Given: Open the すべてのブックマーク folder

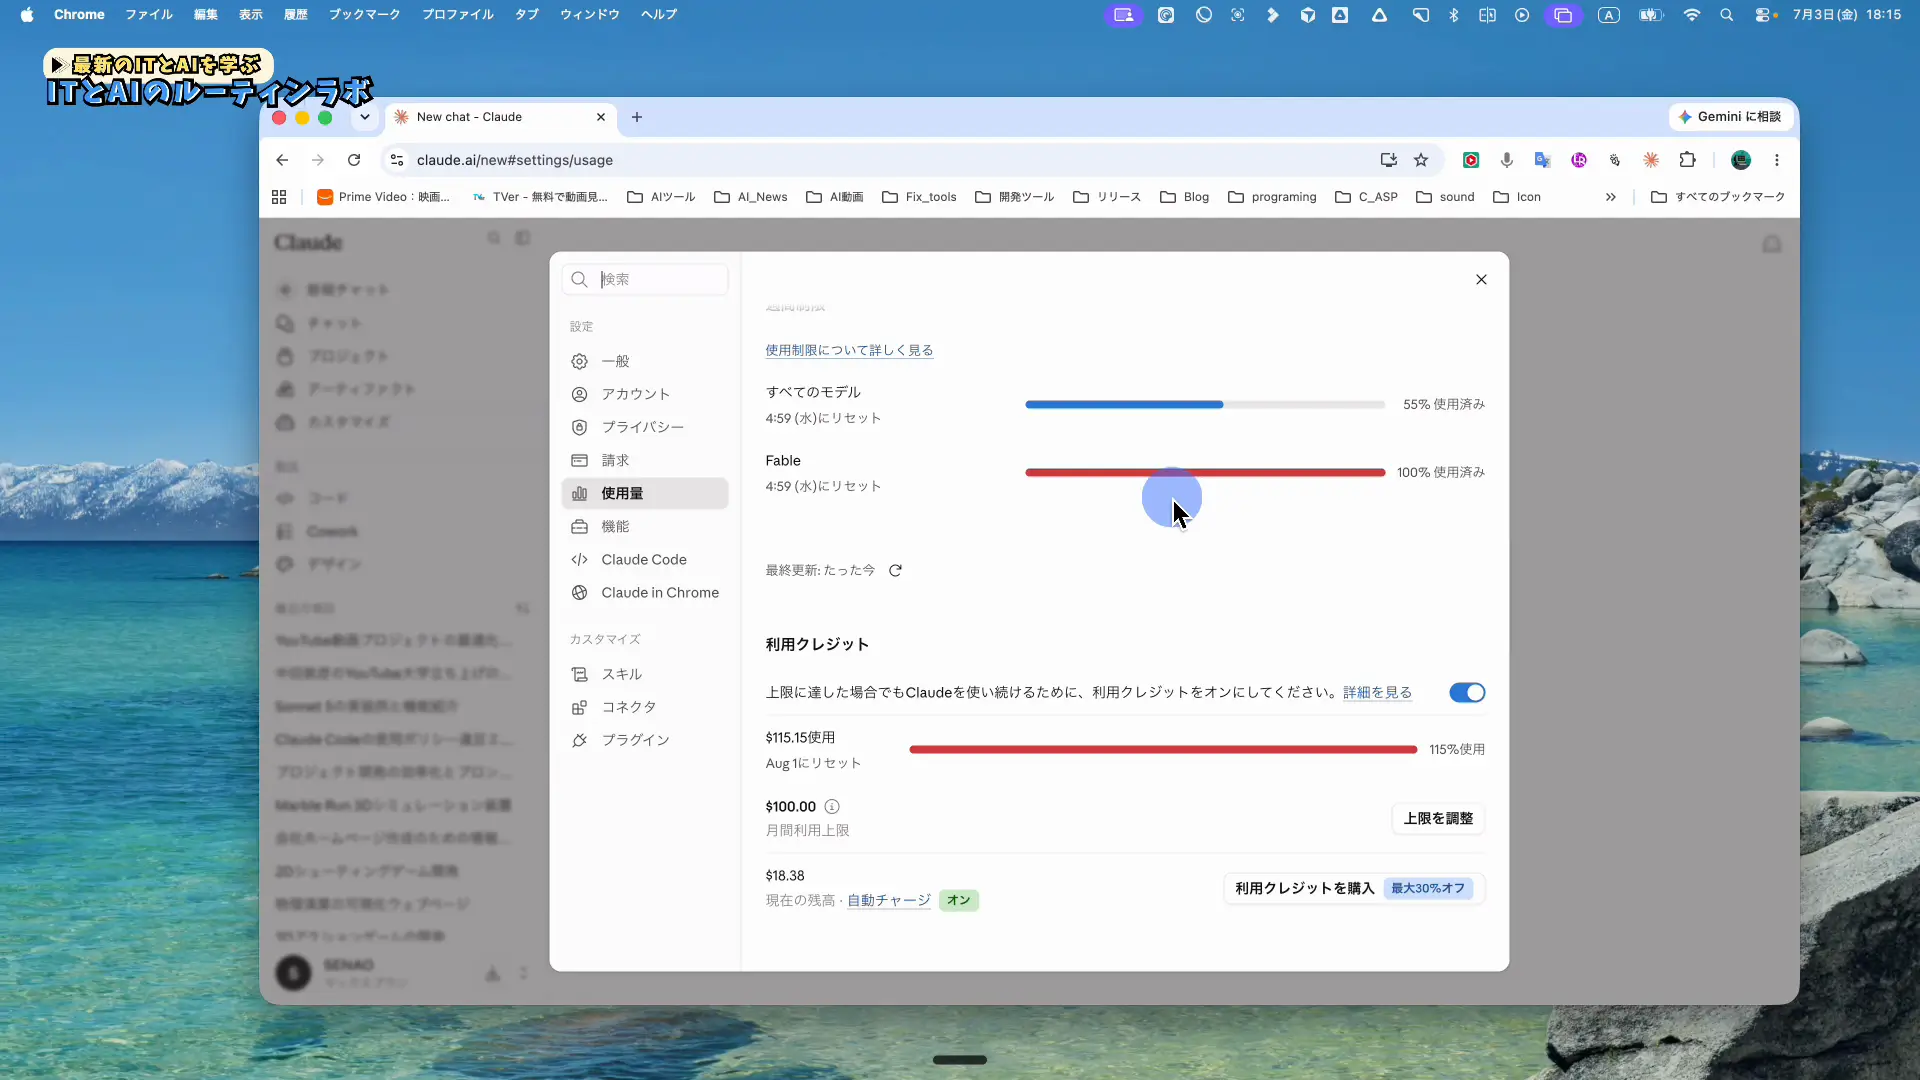Looking at the screenshot, I should 1717,197.
